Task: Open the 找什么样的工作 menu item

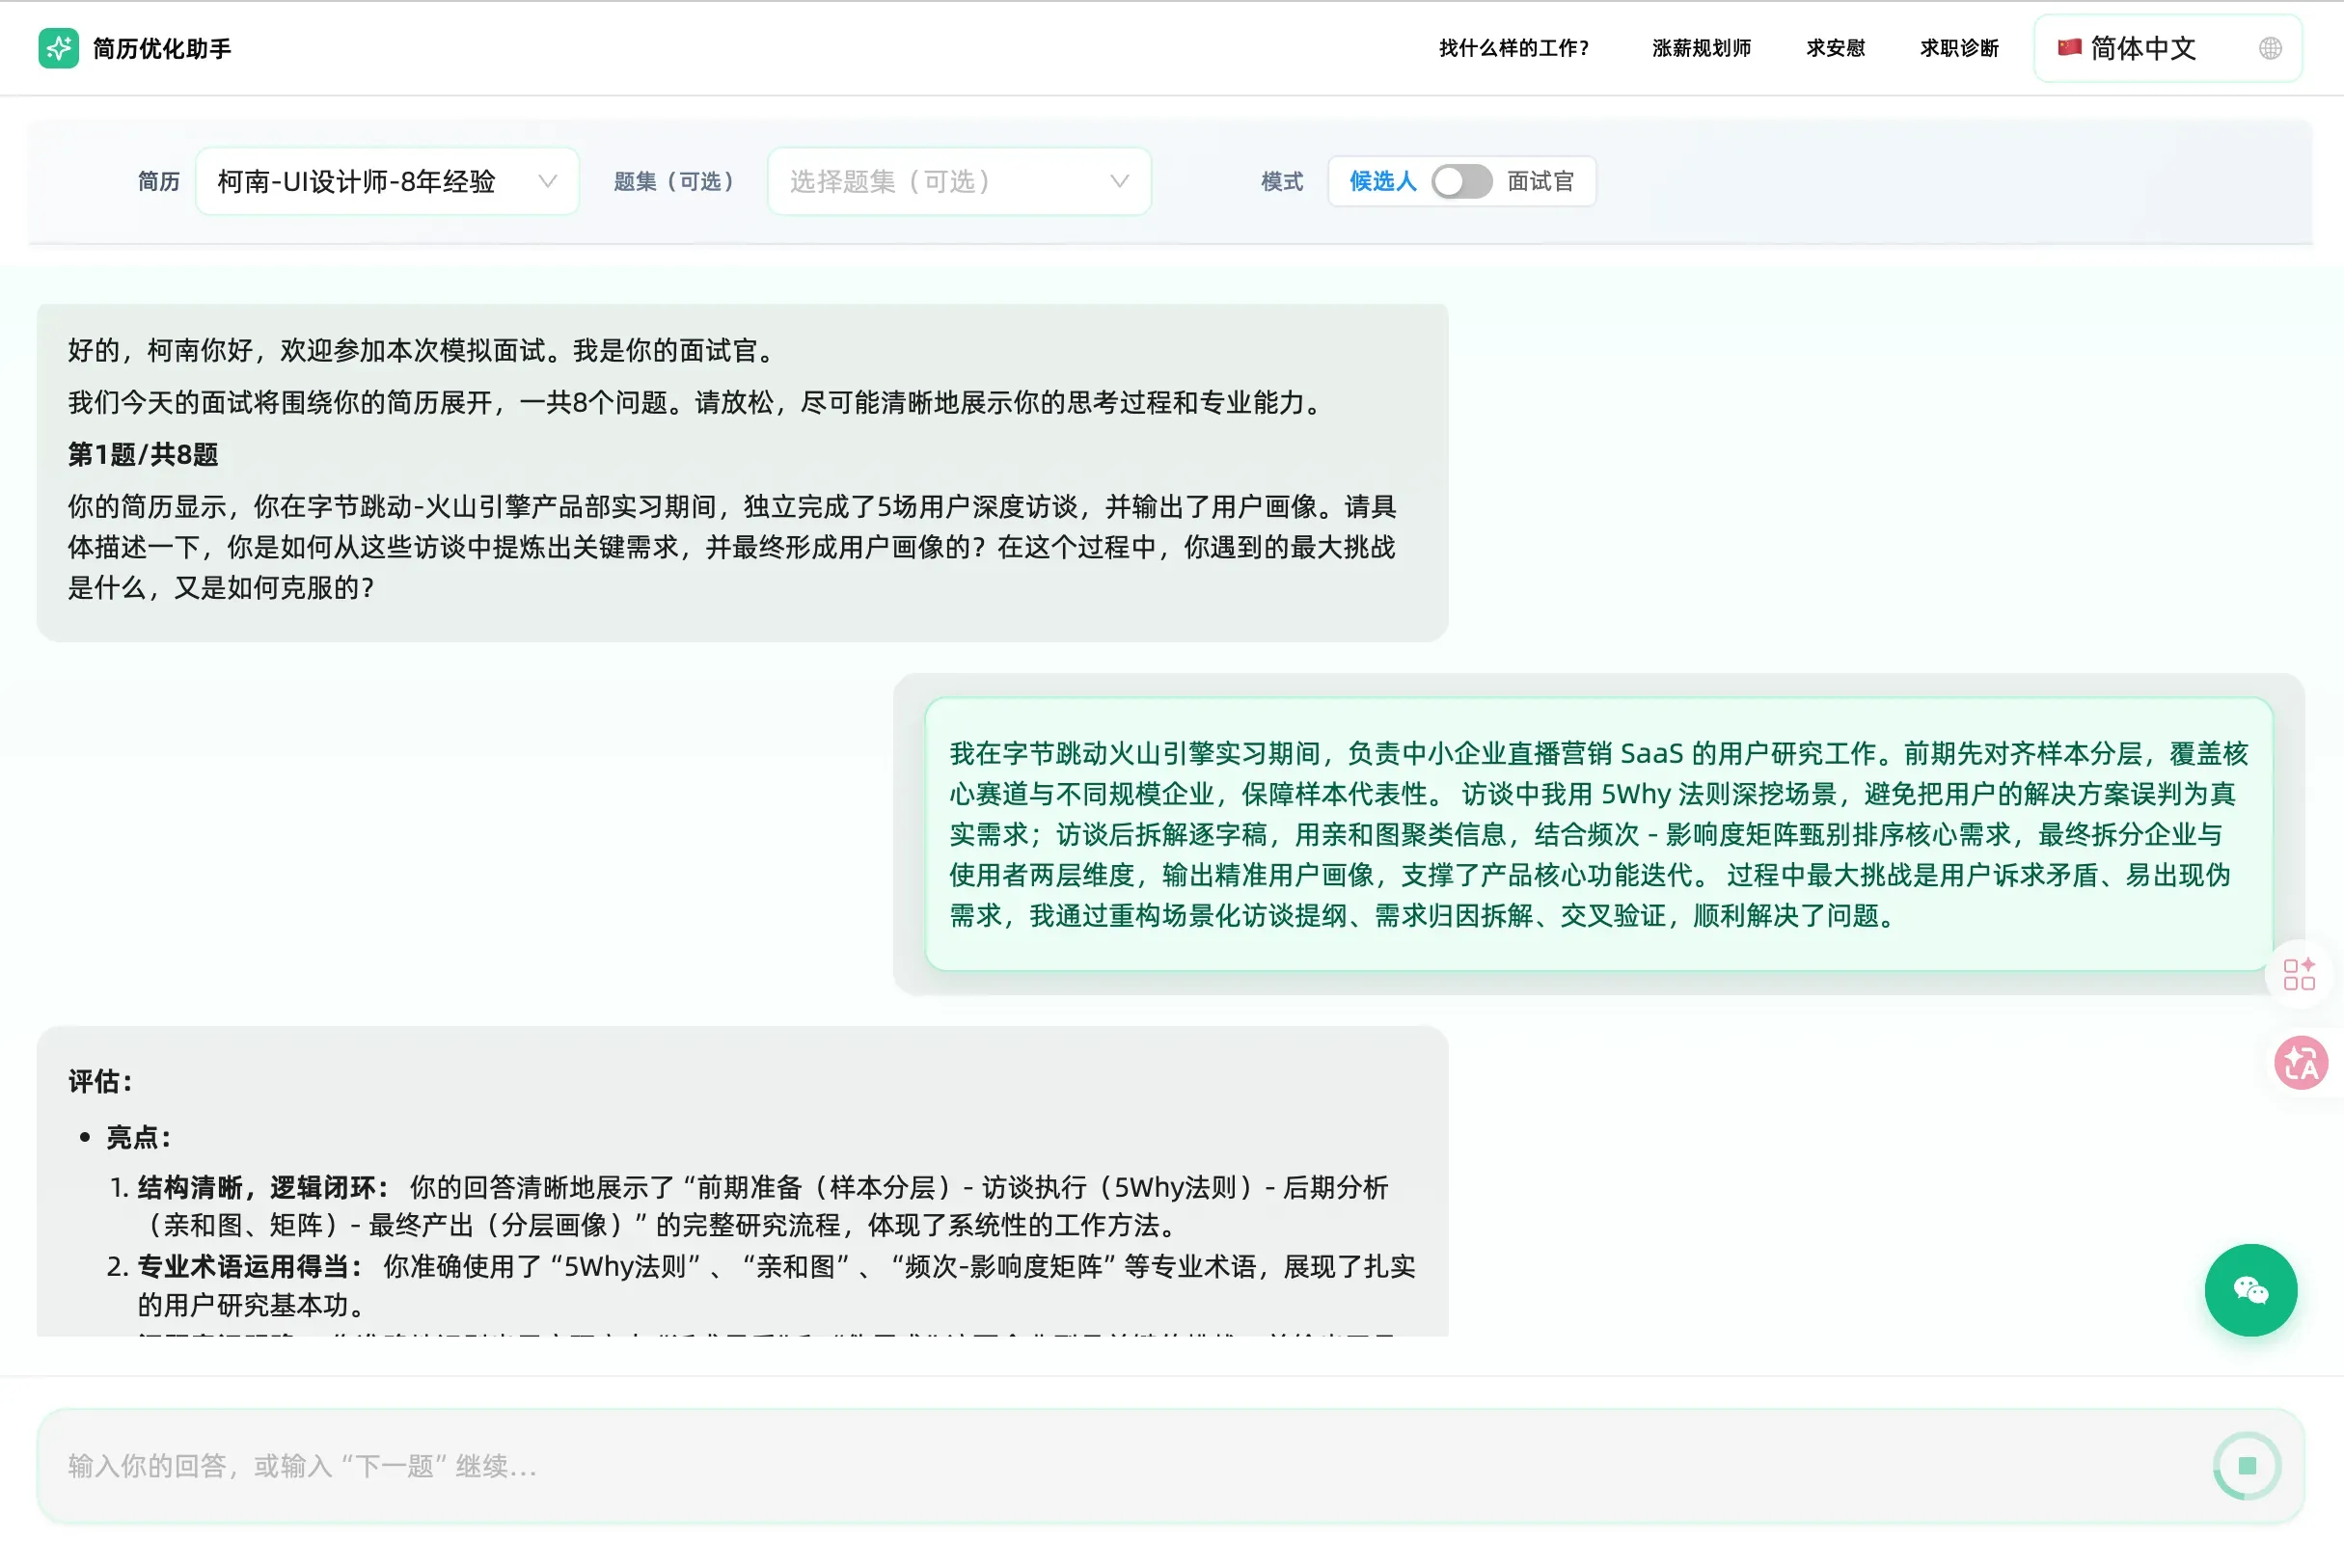Action: coord(1514,47)
